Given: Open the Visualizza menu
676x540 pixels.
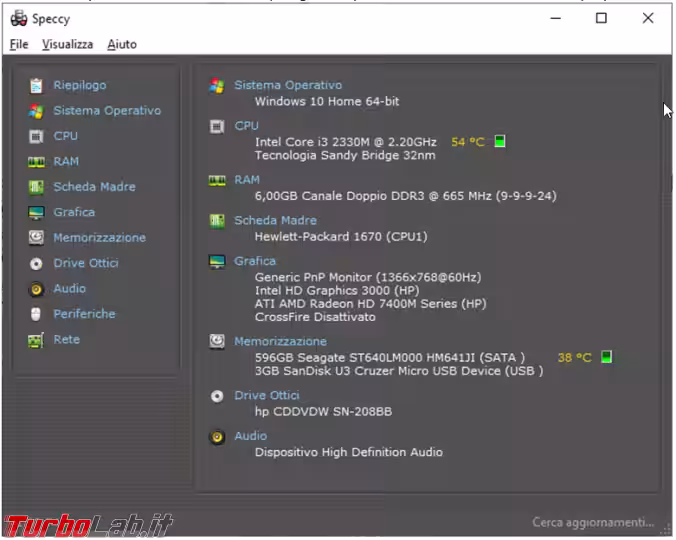Looking at the screenshot, I should (68, 44).
